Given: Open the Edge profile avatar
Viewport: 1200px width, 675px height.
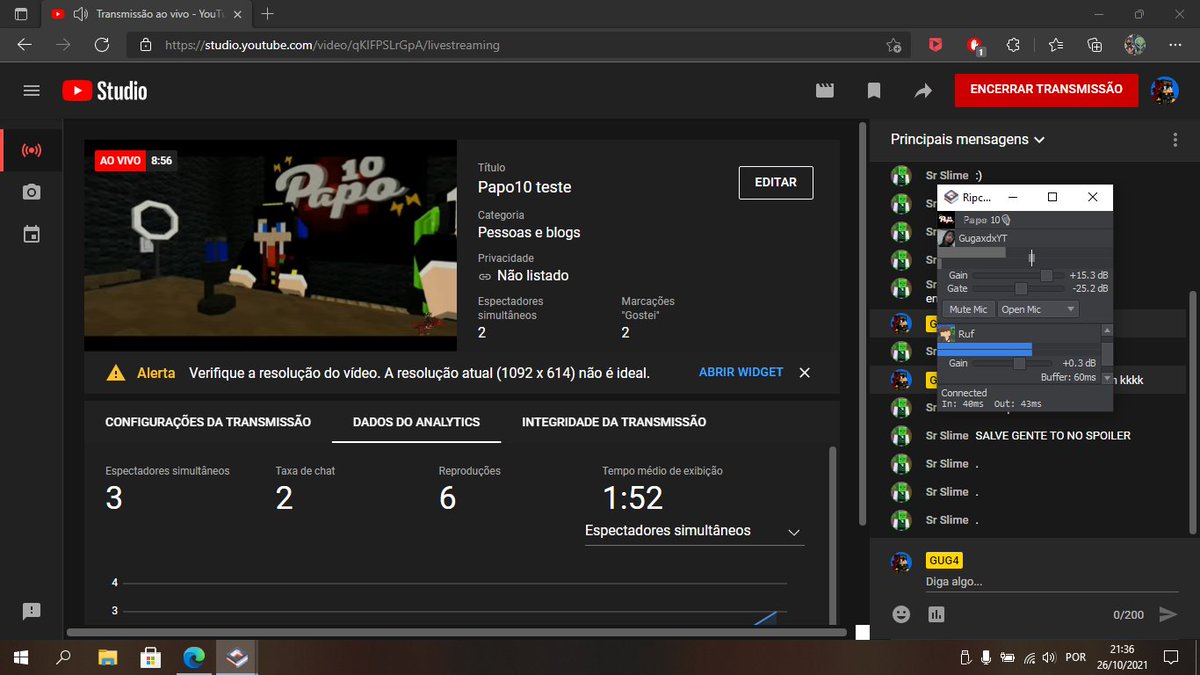Looking at the screenshot, I should click(1134, 45).
